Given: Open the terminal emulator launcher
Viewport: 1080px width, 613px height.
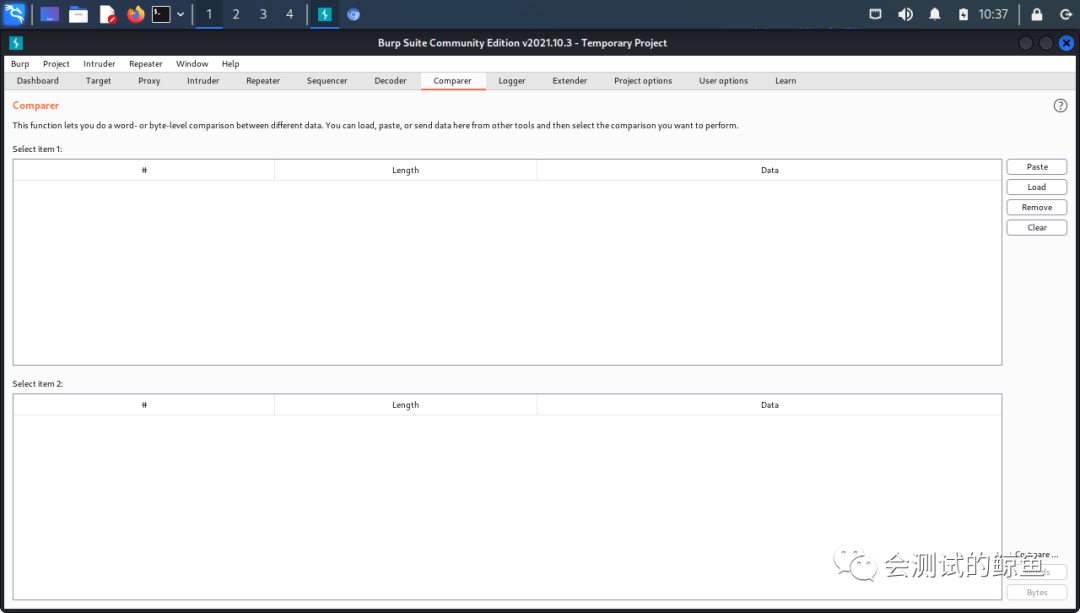Looking at the screenshot, I should 161,14.
